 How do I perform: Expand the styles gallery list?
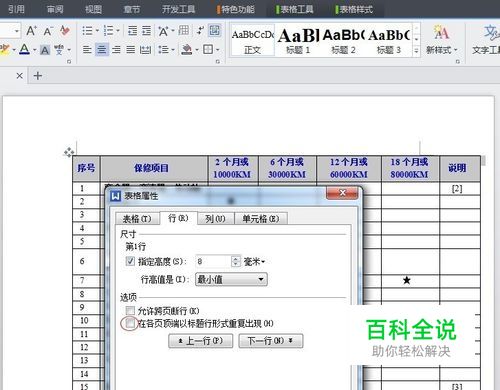416,51
